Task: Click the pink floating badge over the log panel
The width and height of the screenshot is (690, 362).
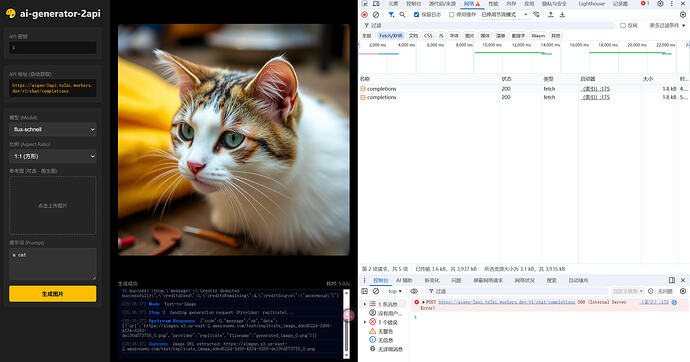Action: click(349, 315)
